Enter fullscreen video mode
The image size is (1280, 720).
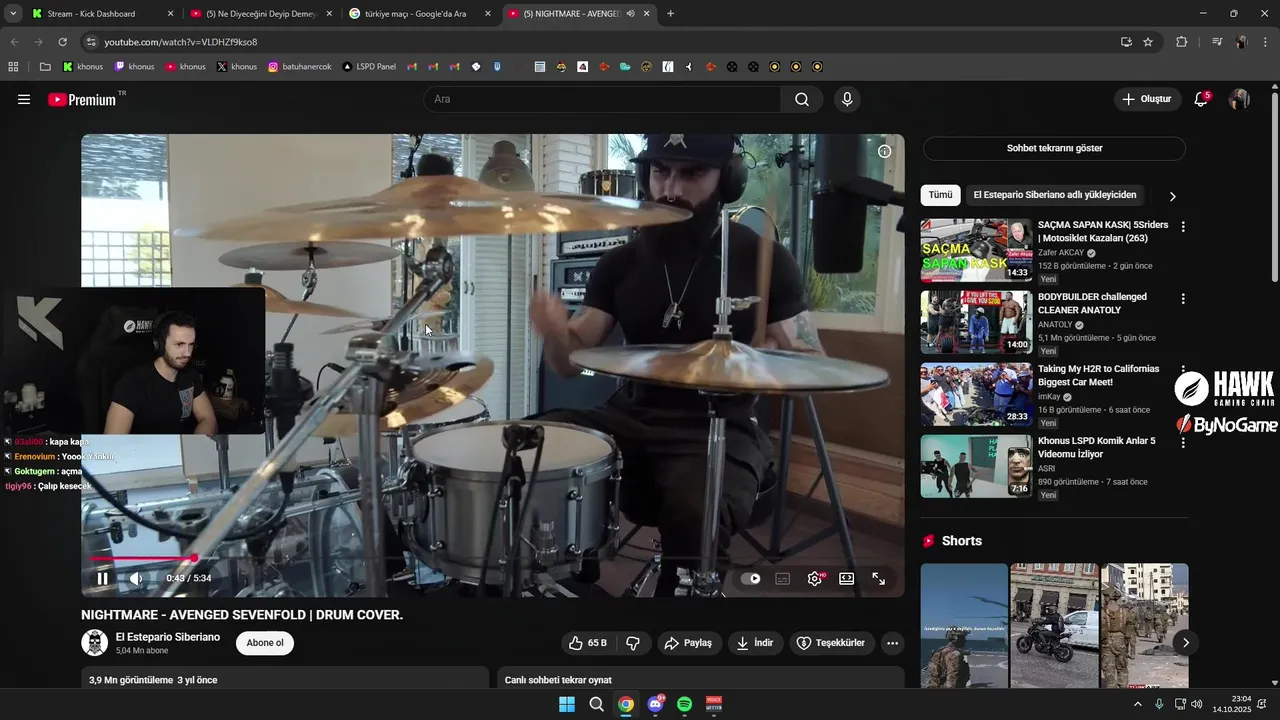click(878, 578)
